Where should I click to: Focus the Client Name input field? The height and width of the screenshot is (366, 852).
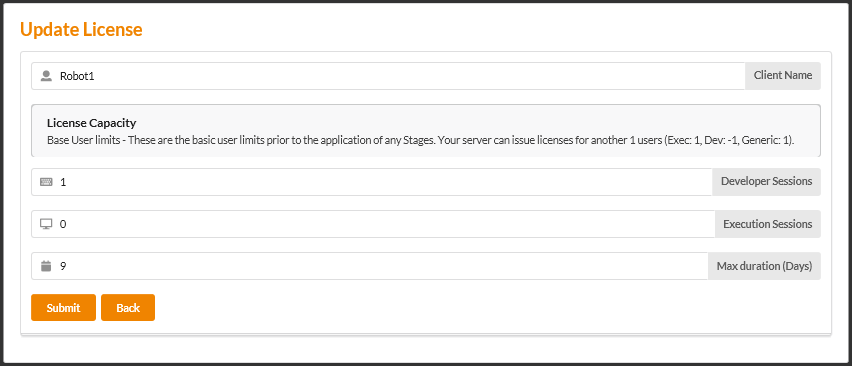(388, 76)
